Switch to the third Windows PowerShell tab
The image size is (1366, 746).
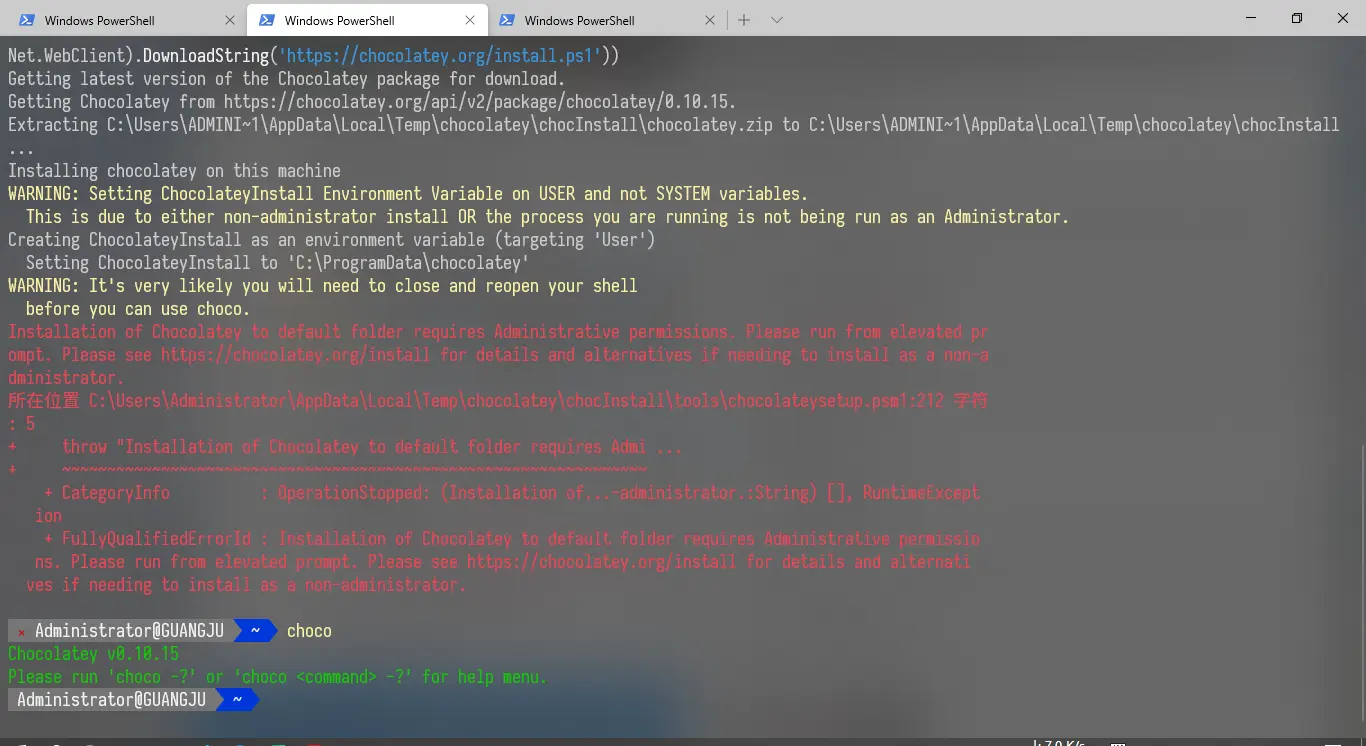[607, 20]
